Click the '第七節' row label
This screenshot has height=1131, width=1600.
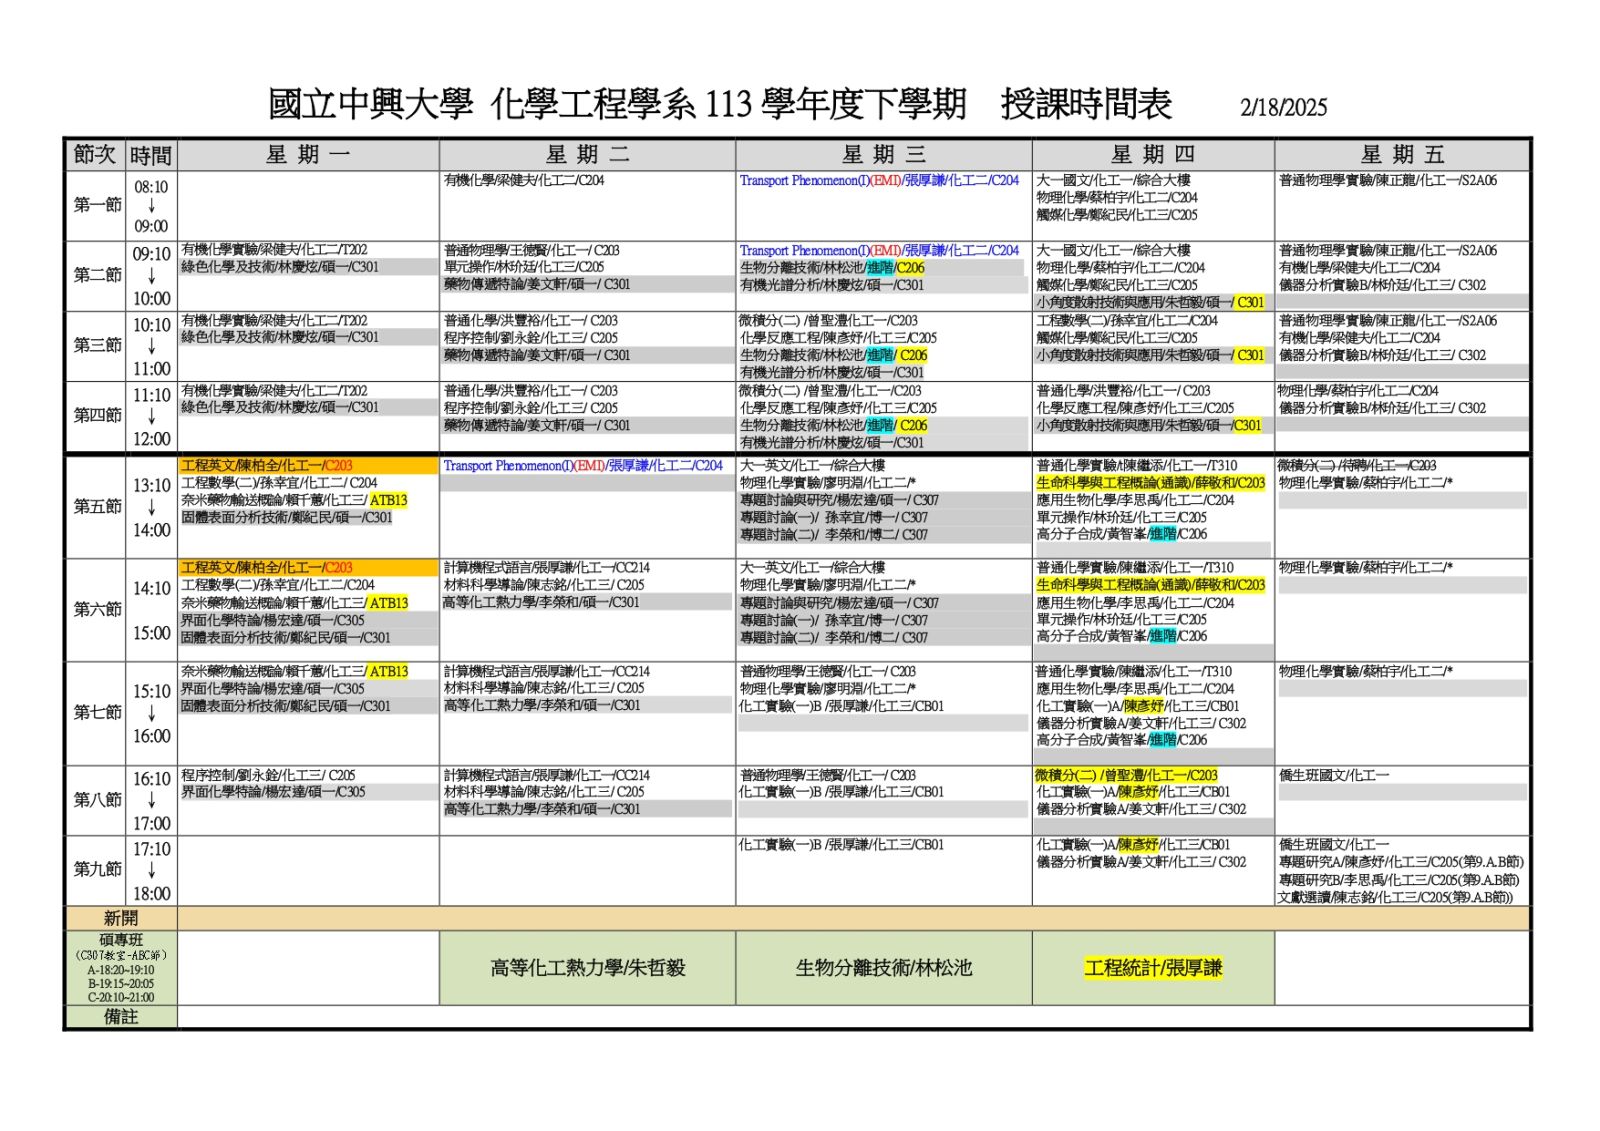[97, 712]
